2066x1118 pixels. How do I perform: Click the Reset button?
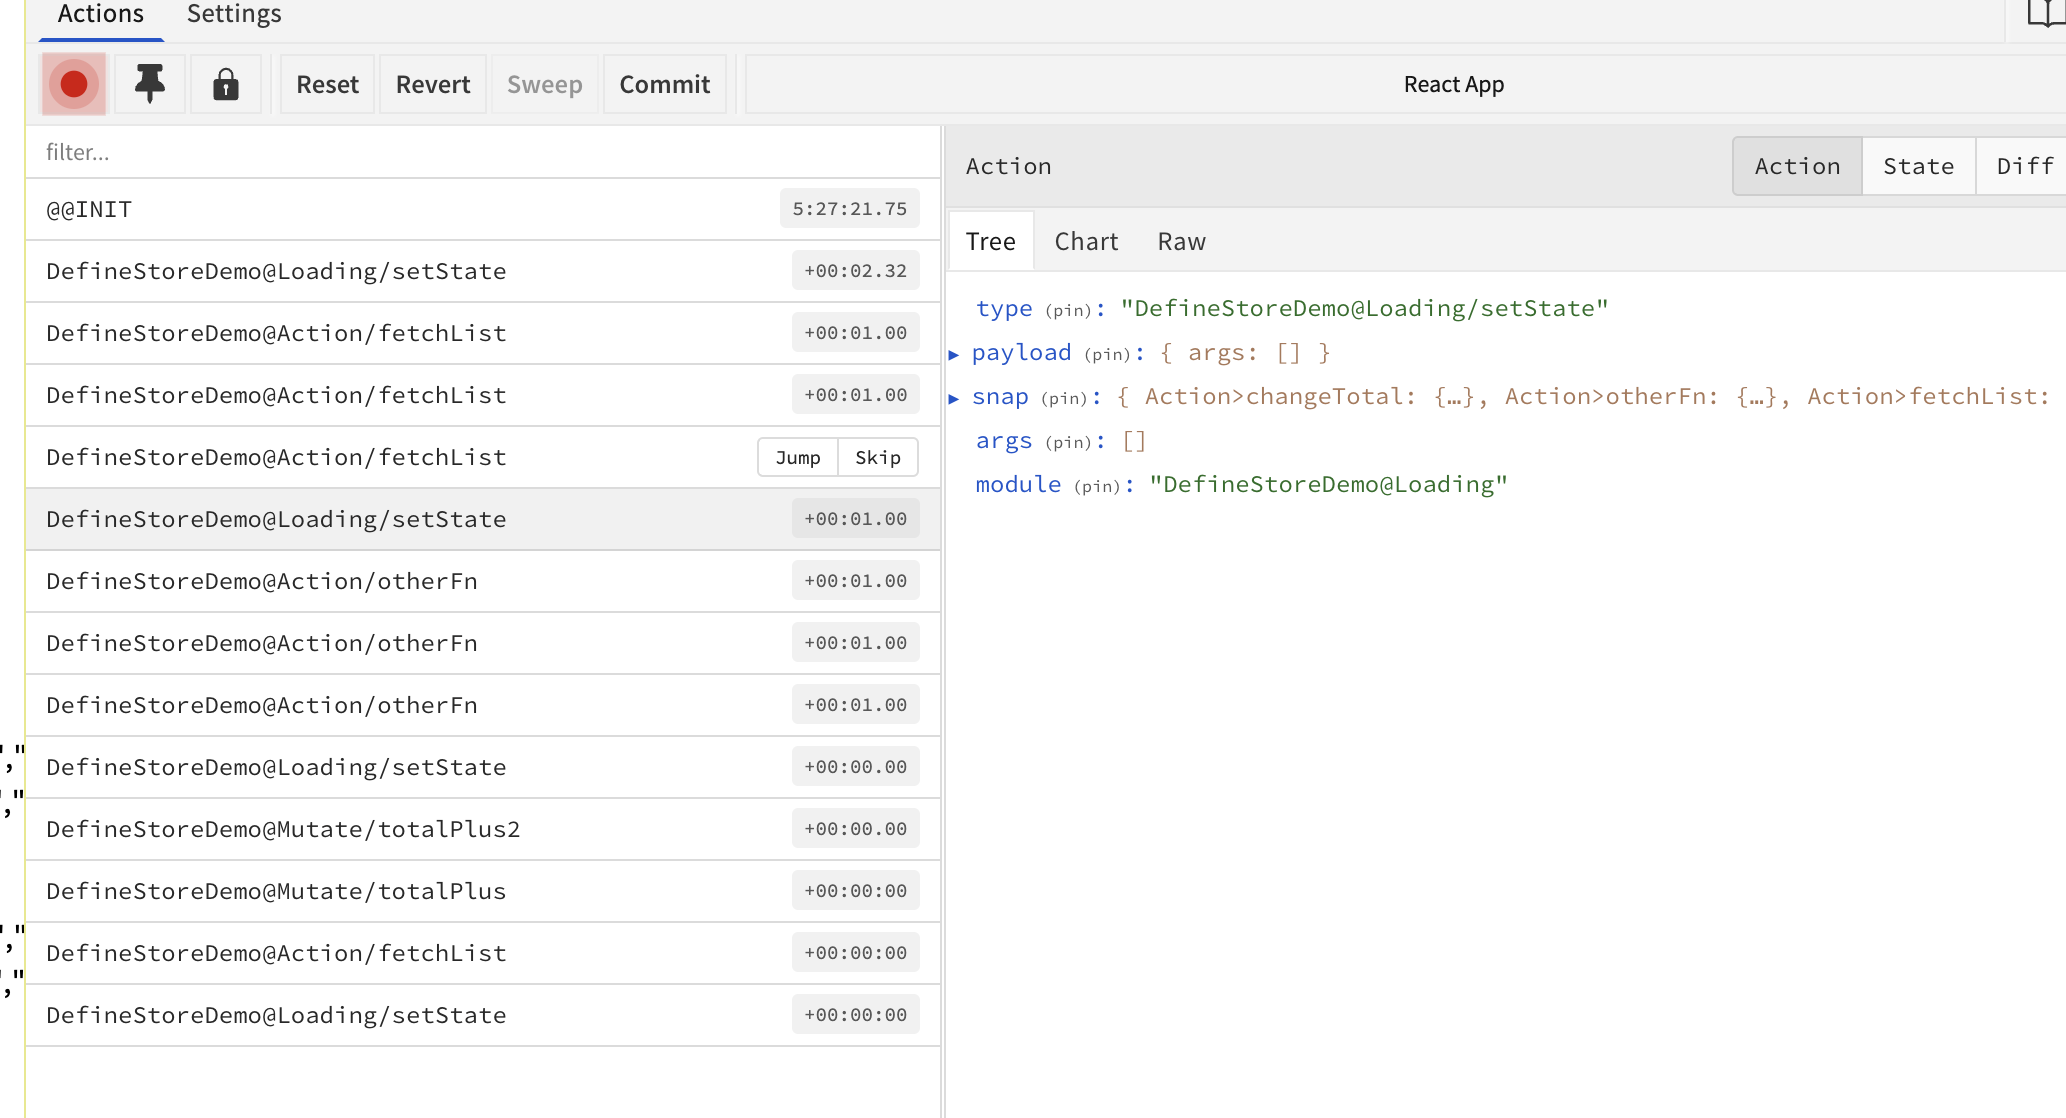pyautogui.click(x=327, y=85)
